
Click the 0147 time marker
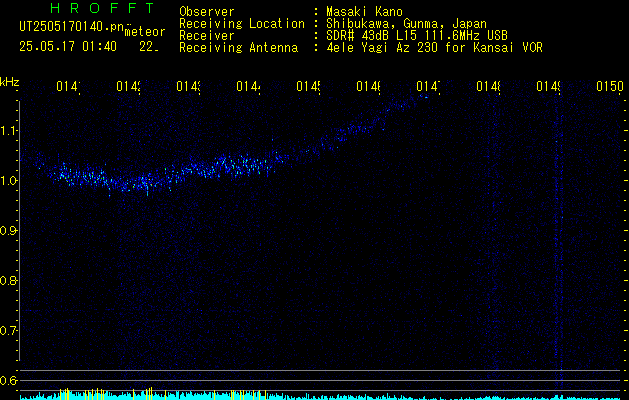pos(428,87)
